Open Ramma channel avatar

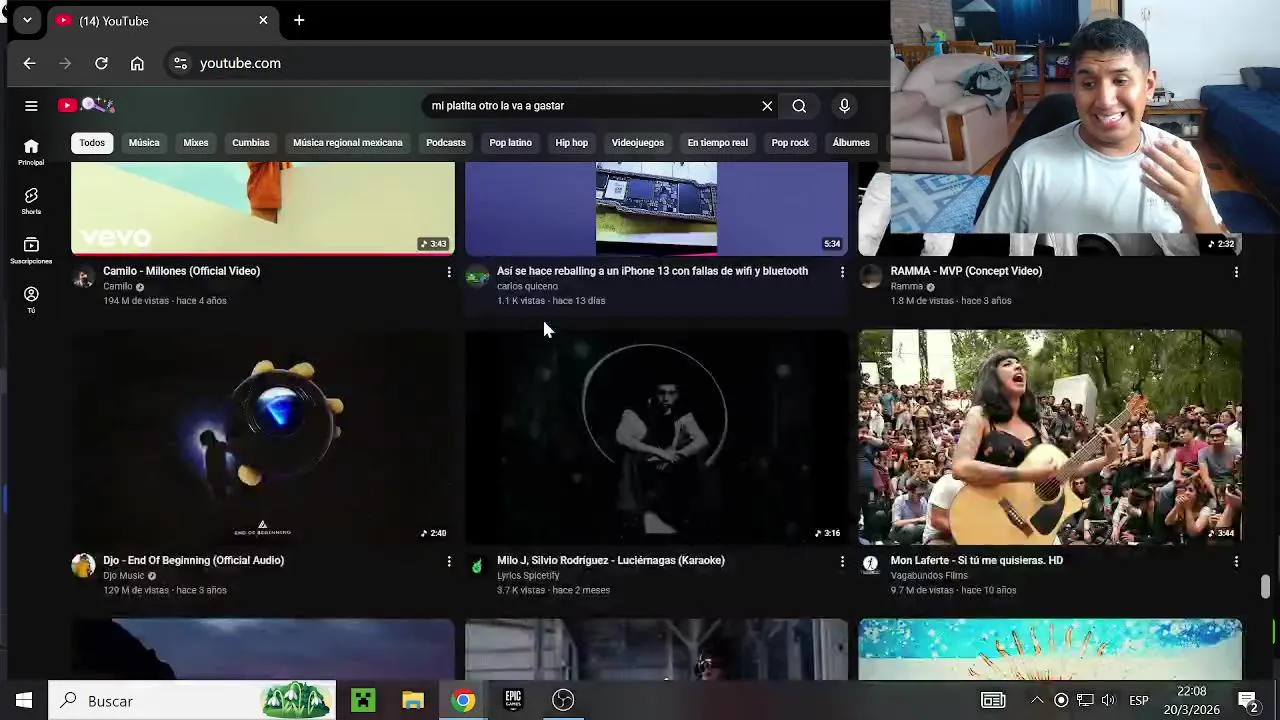click(870, 276)
